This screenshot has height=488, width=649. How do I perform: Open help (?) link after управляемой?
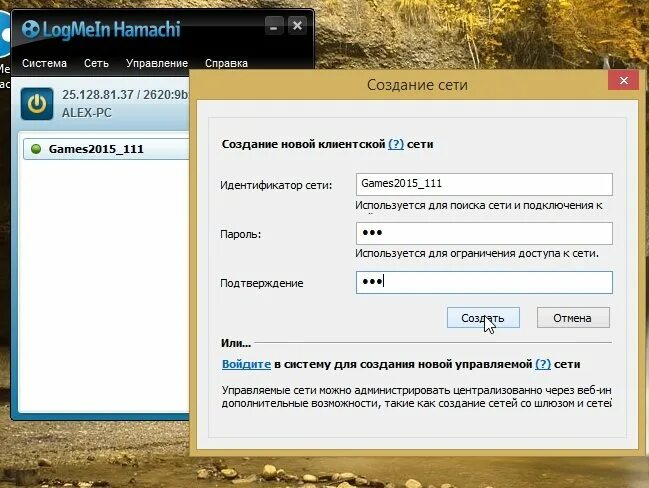point(543,364)
